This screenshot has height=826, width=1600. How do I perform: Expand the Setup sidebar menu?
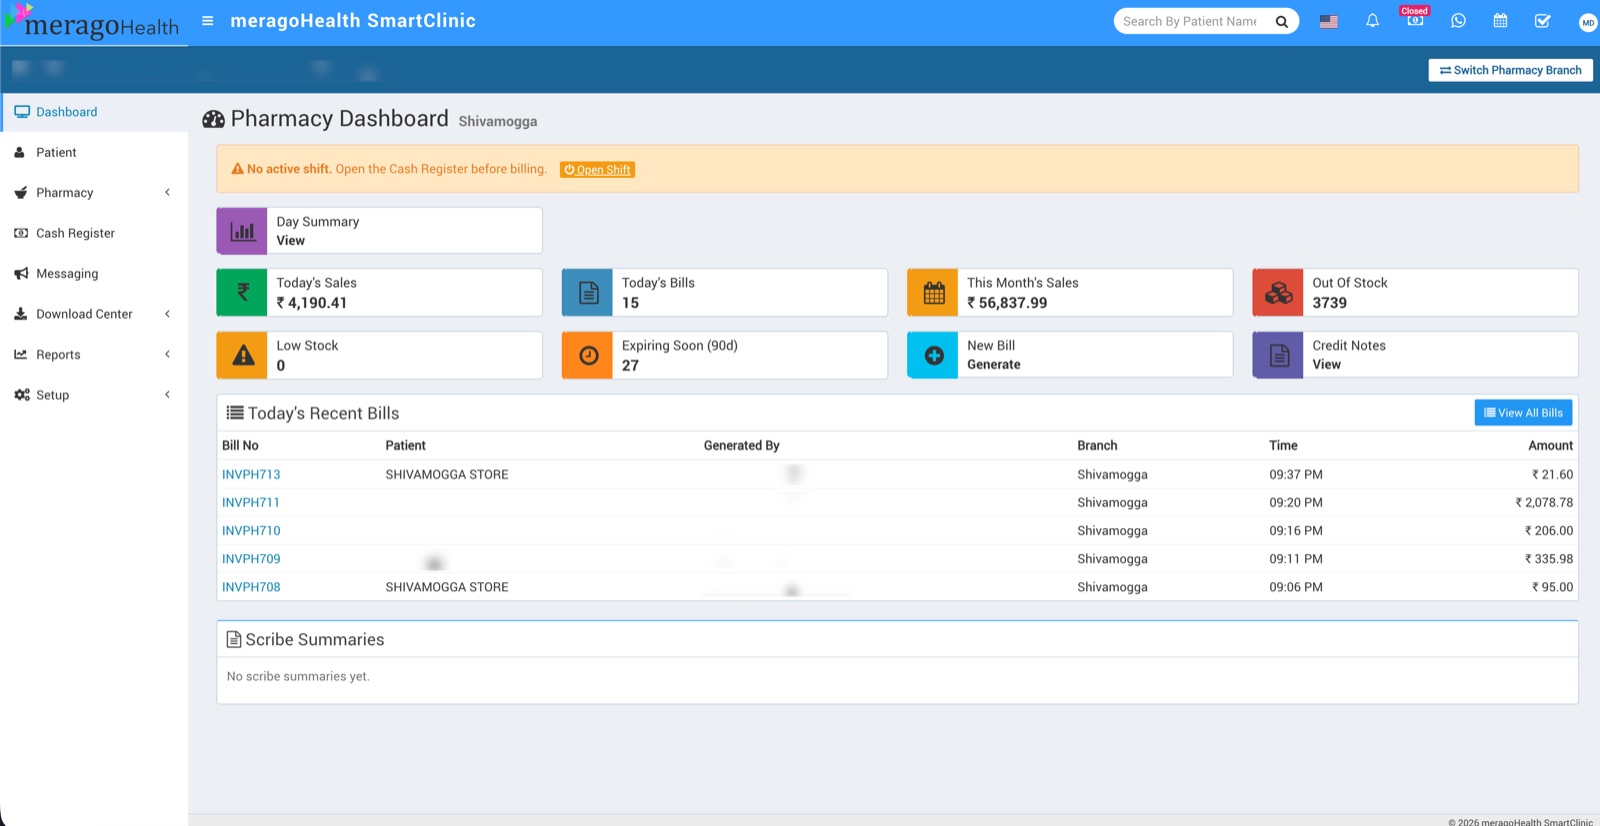(94, 395)
